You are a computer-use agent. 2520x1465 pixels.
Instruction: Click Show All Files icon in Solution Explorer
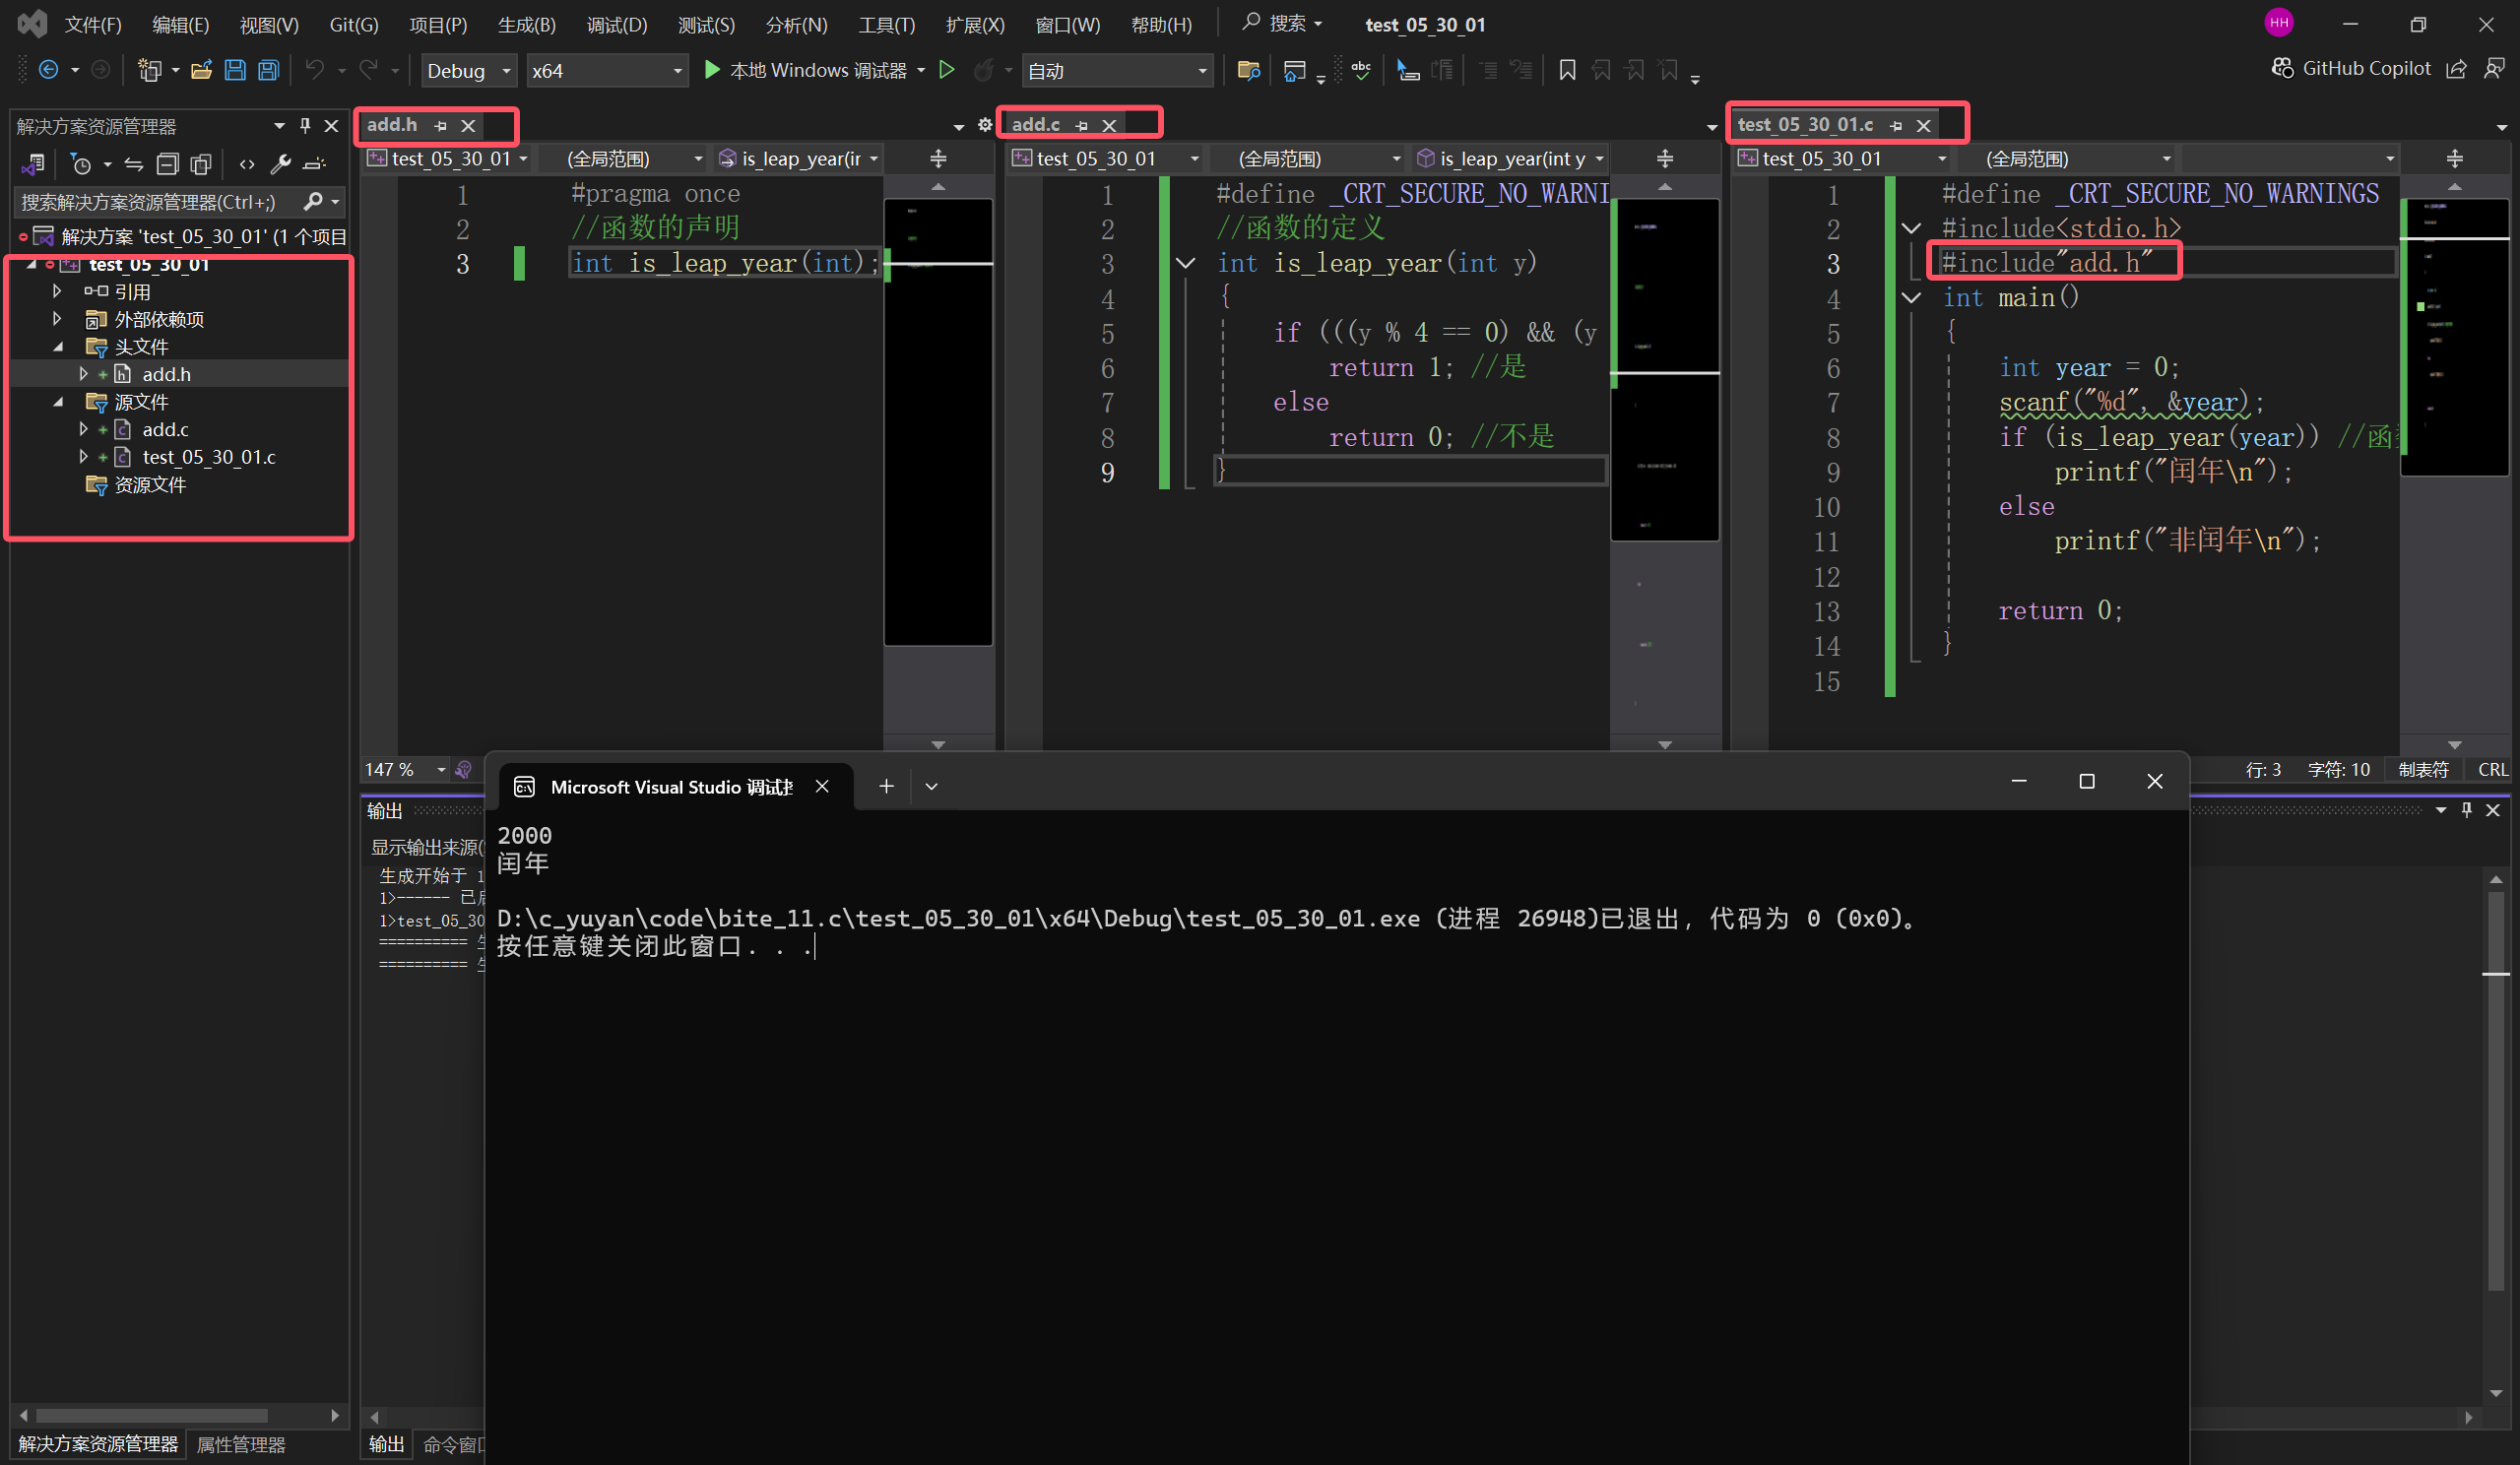click(201, 164)
